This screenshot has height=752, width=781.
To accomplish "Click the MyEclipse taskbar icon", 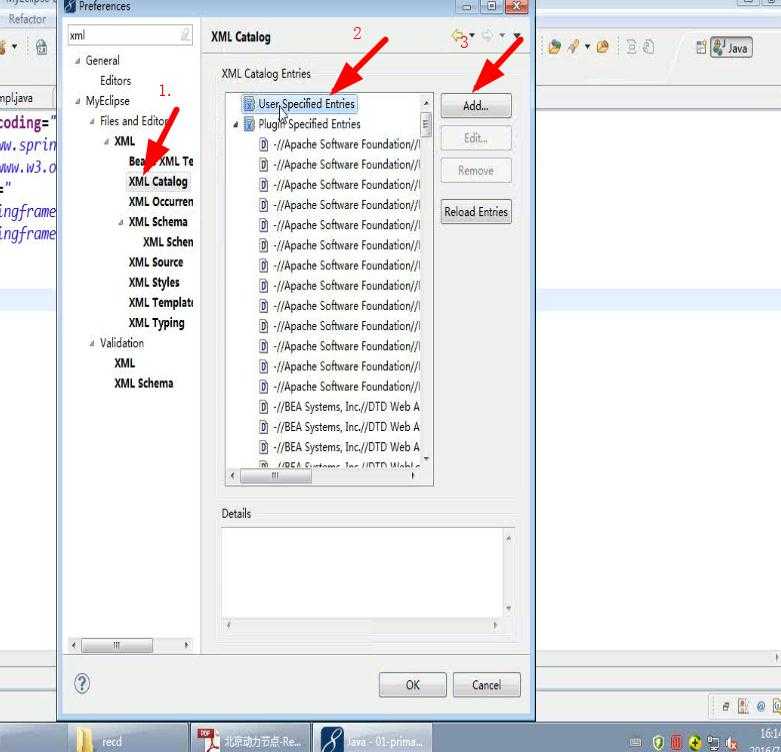I will tap(373, 740).
